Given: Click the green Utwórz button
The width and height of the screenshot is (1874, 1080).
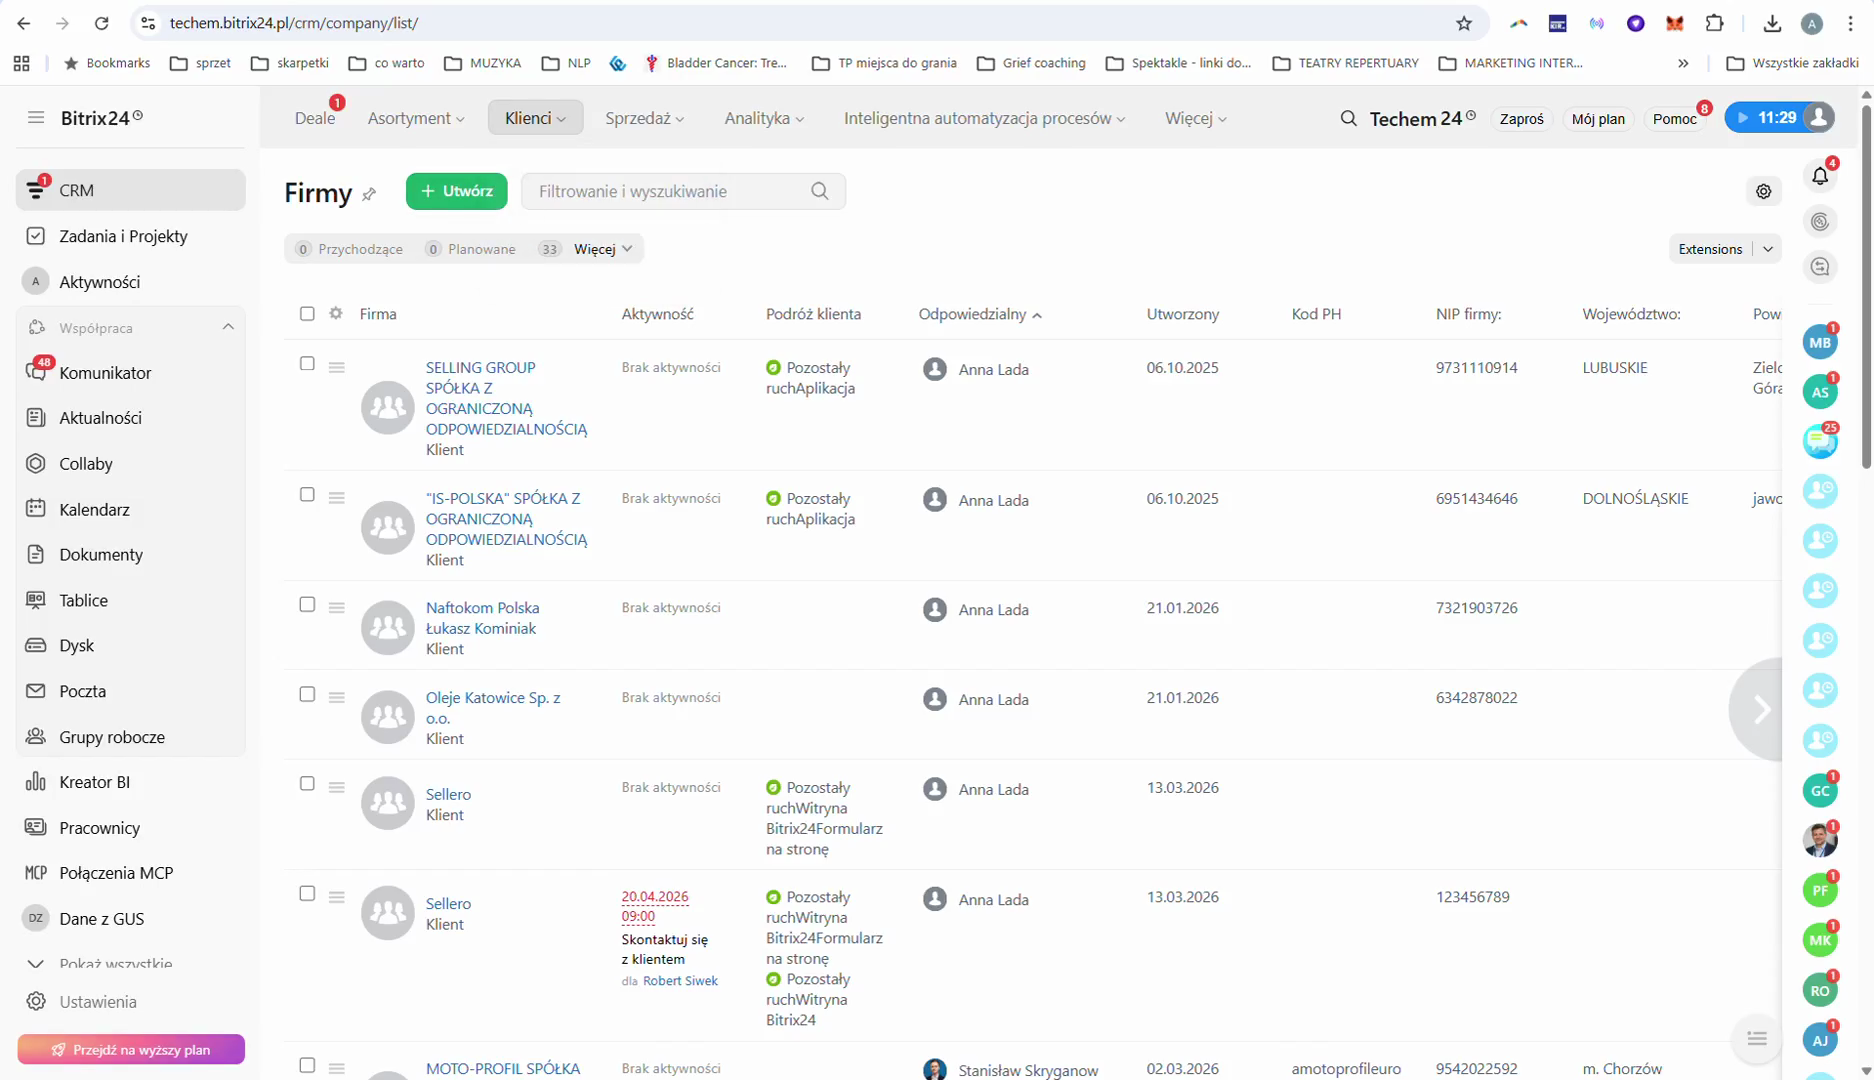Looking at the screenshot, I should tap(457, 191).
